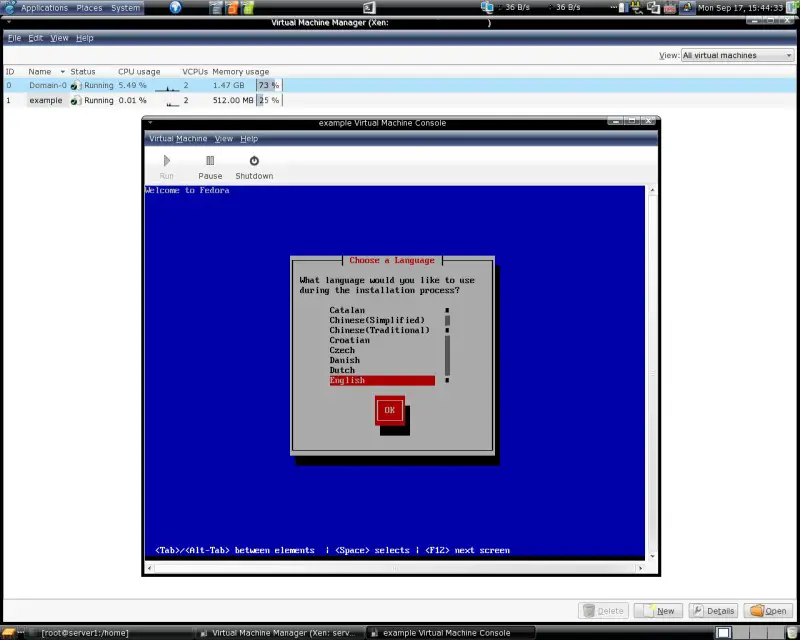Image resolution: width=800 pixels, height=640 pixels.
Task: Click the VCPUs column header
Action: pyautogui.click(x=195, y=72)
